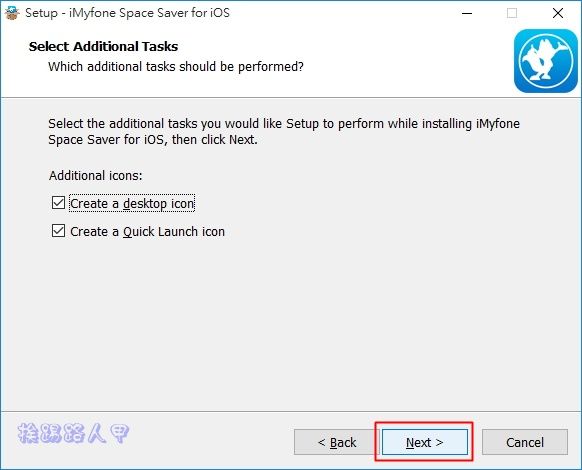Close the Setup window with X
Viewport: 582px width, 470px height.
pyautogui.click(x=558, y=13)
